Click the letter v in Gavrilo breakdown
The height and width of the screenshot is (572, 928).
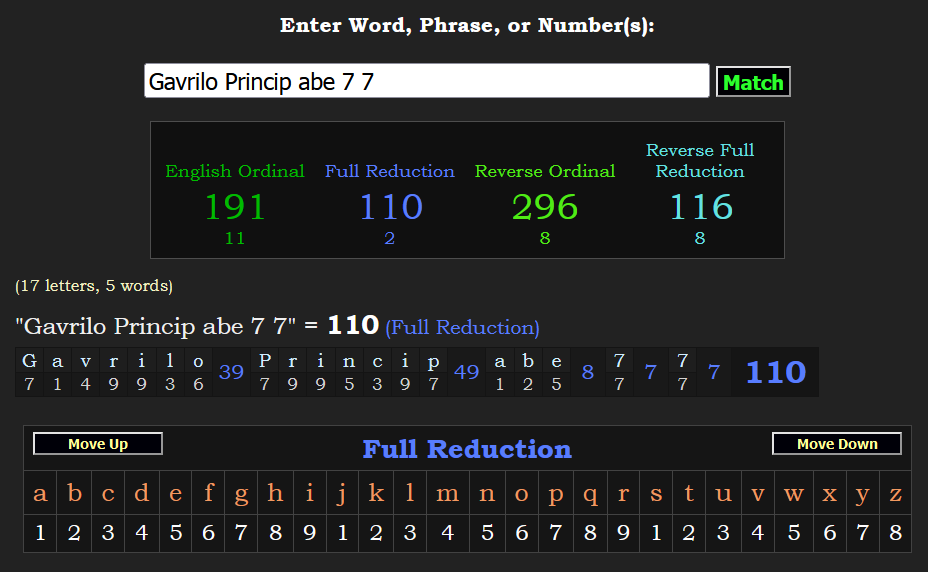(85, 361)
